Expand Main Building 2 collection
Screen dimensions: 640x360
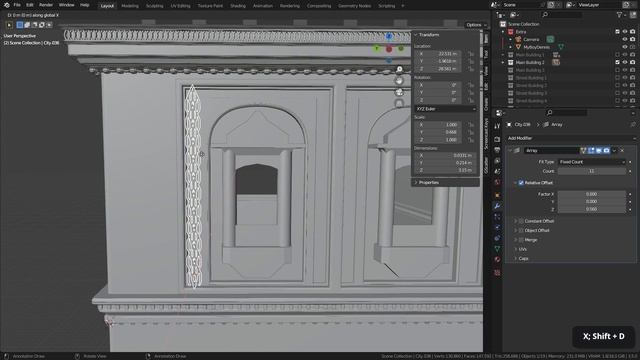(503, 62)
